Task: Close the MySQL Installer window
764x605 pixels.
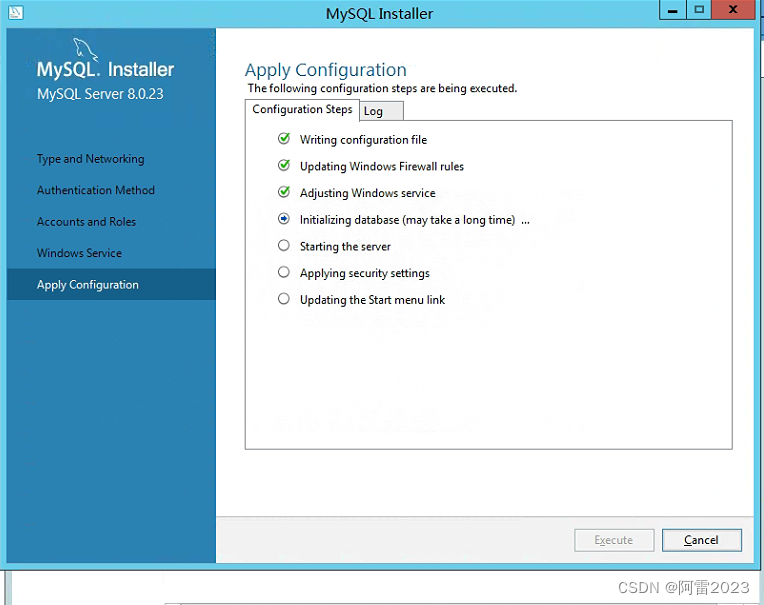Action: 733,10
